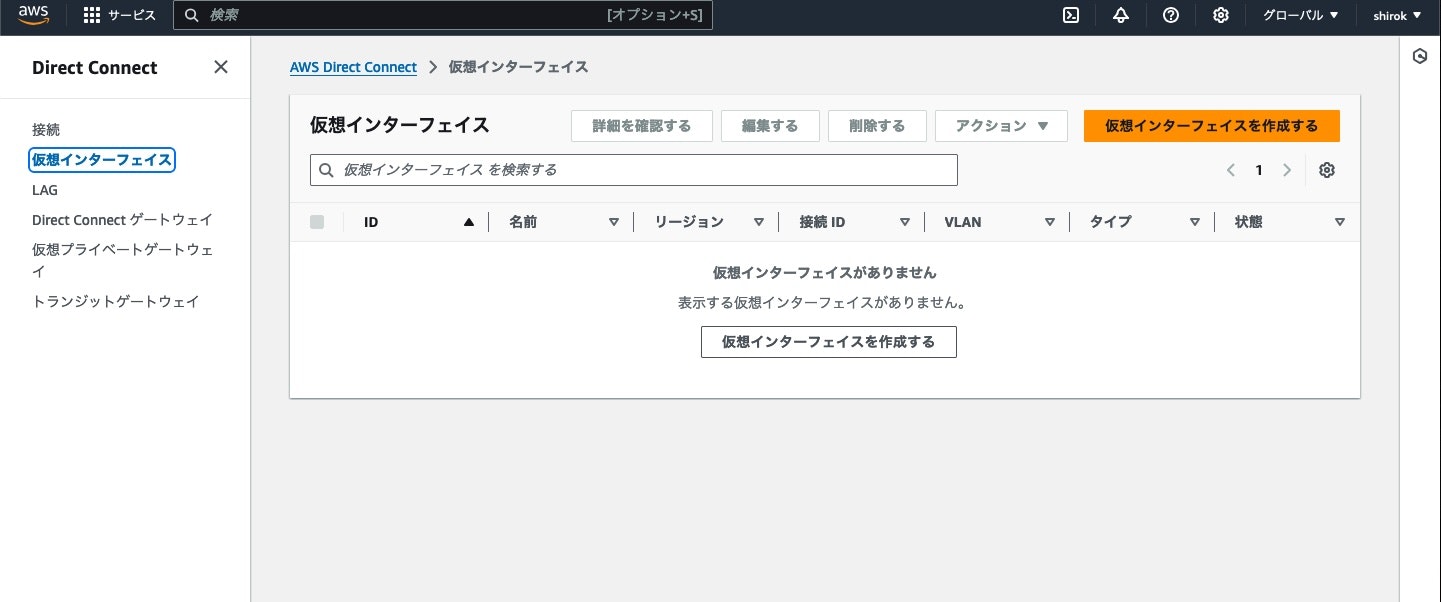Launch CloudShell terminal icon

click(1071, 15)
